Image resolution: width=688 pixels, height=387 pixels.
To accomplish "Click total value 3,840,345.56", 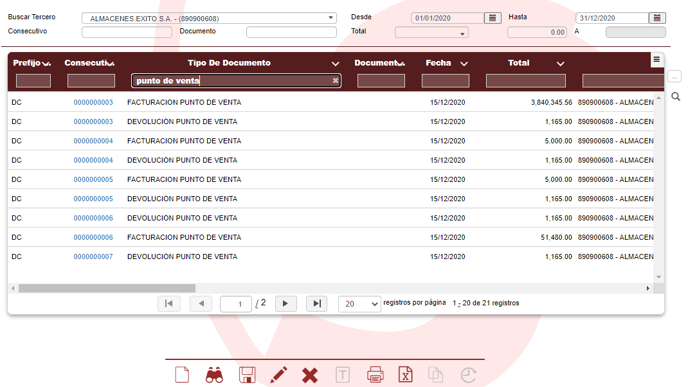I will pyautogui.click(x=551, y=102).
